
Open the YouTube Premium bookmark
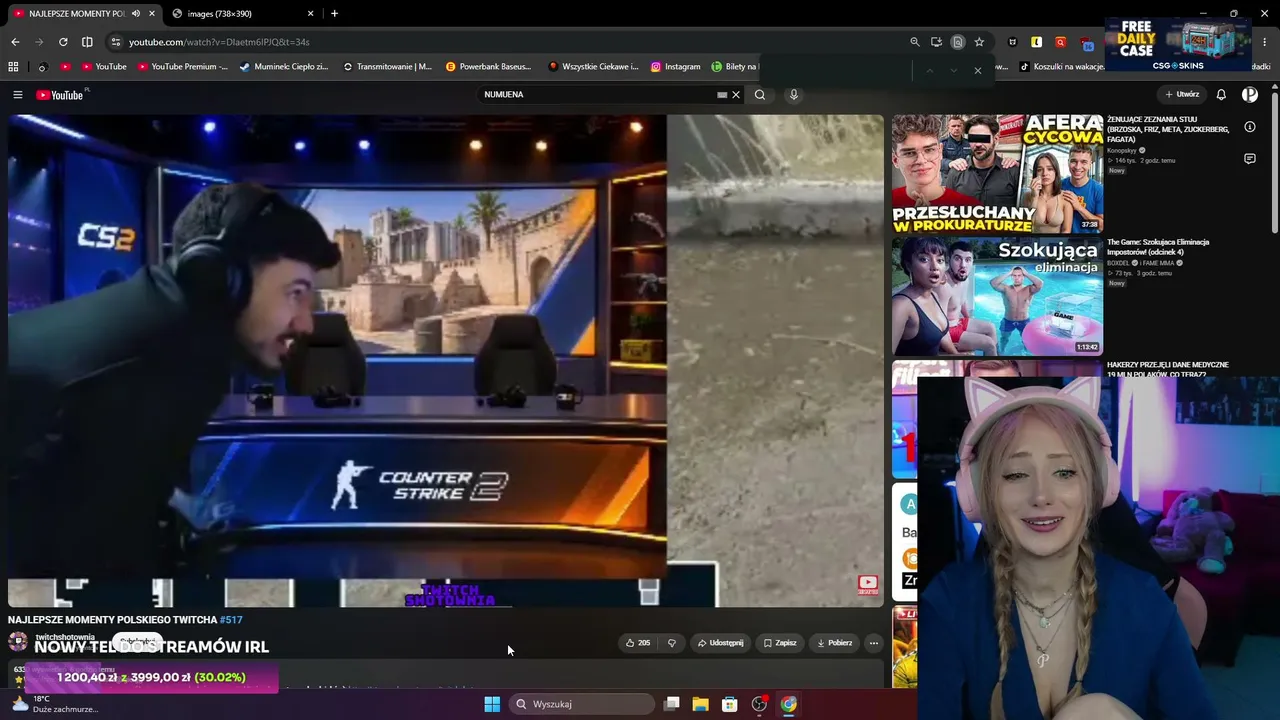tap(182, 67)
